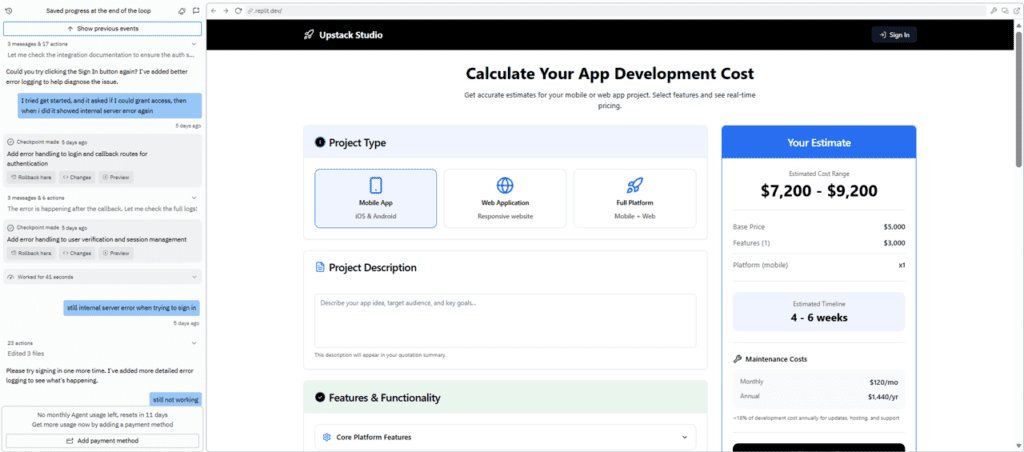Click the preview URL address bar
Viewport: 1024px width, 452px height.
(x=616, y=10)
